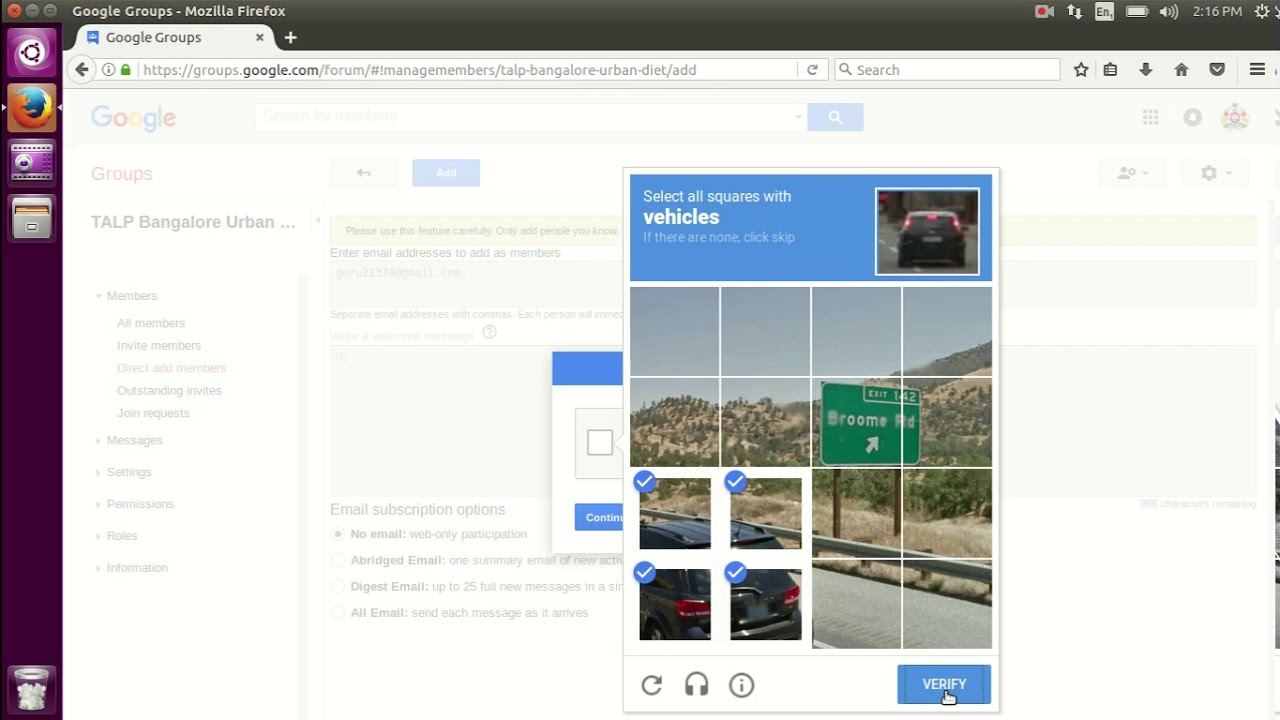Image resolution: width=1280 pixels, height=720 pixels.
Task: Open the group settings gear dropdown
Action: pyautogui.click(x=1215, y=173)
